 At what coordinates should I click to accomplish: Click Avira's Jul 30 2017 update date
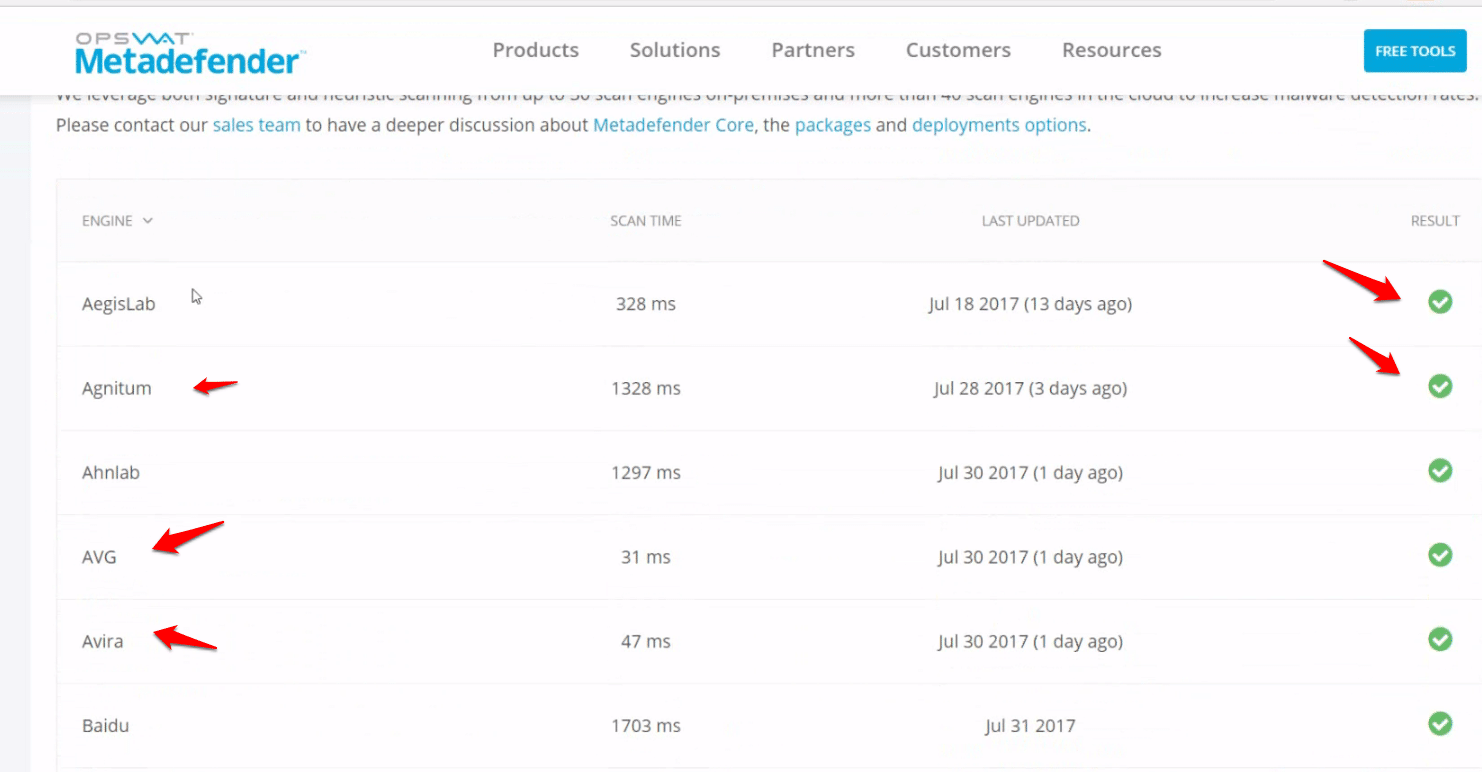point(1030,641)
